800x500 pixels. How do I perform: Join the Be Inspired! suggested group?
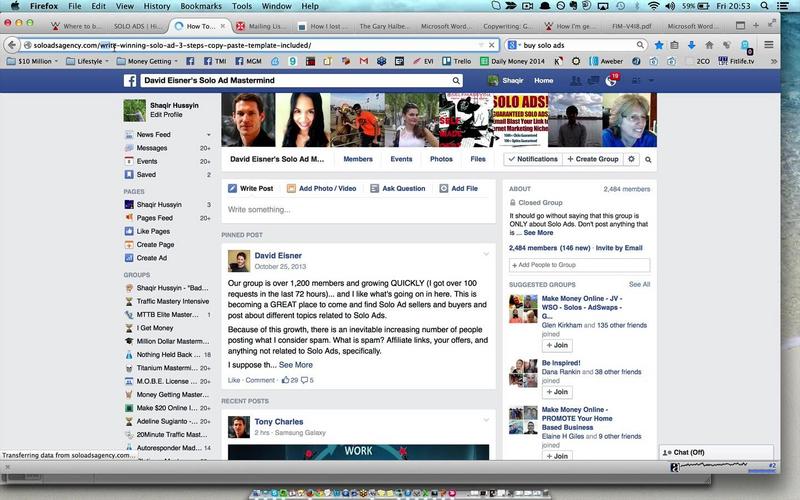(x=557, y=392)
